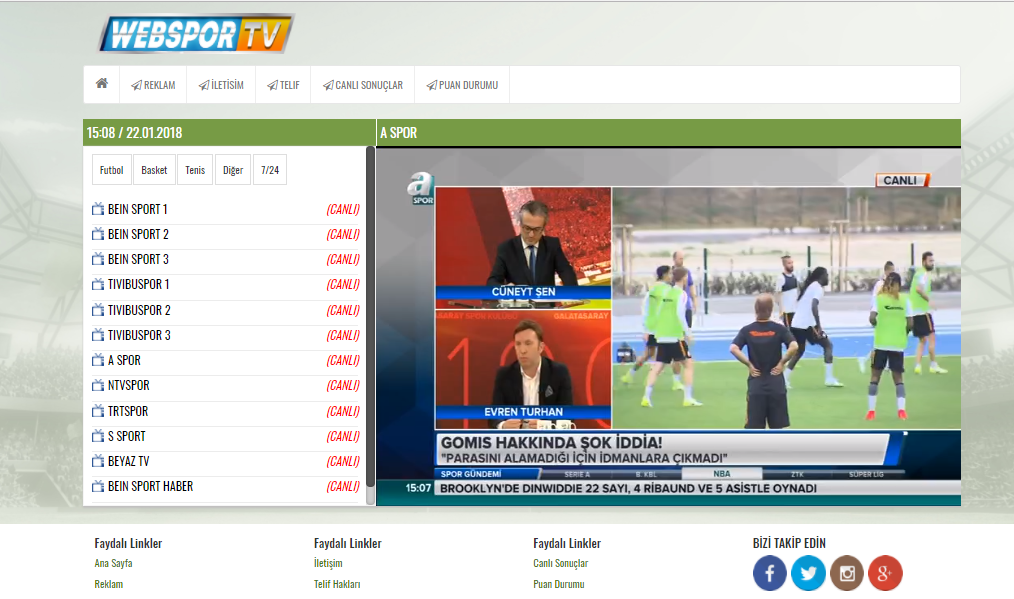1014x599 pixels.
Task: Open the Puan Durumu footer link
Action: tap(559, 584)
